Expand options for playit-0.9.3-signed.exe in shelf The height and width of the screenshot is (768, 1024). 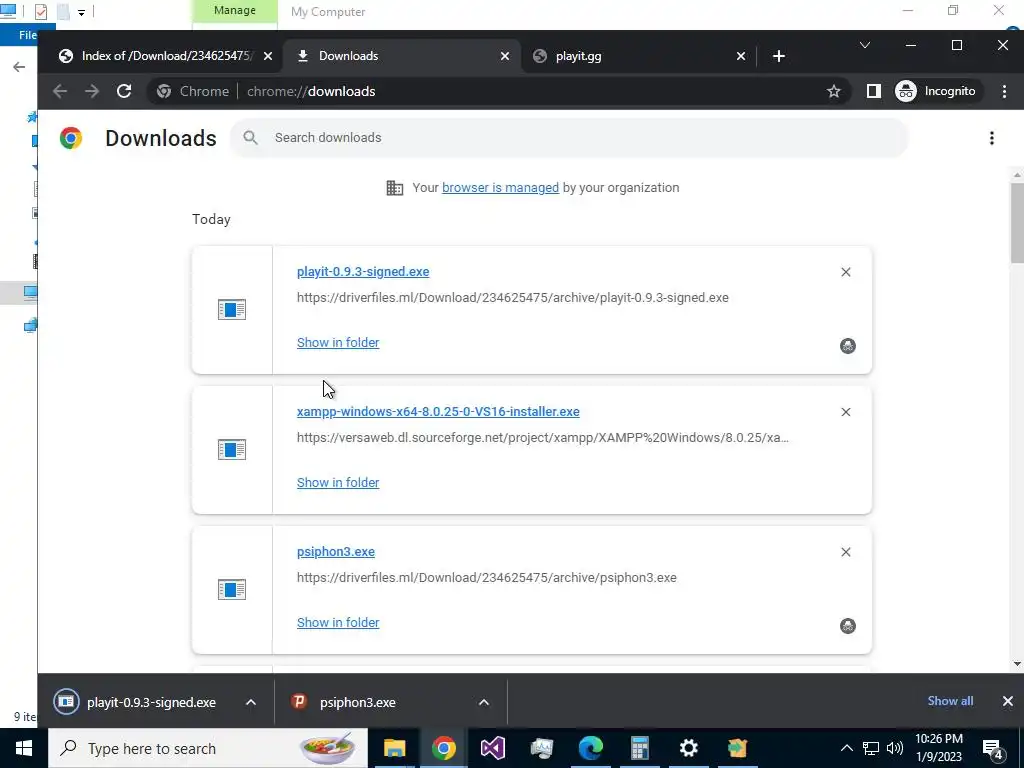(251, 702)
